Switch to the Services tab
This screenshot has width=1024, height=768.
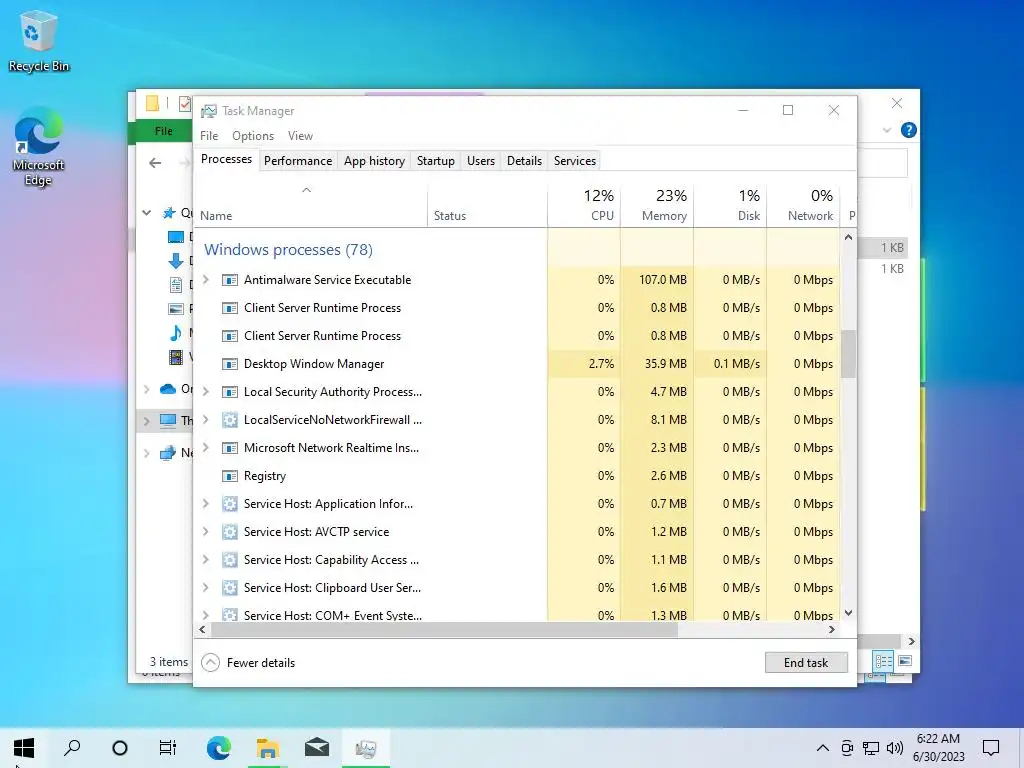575,161
